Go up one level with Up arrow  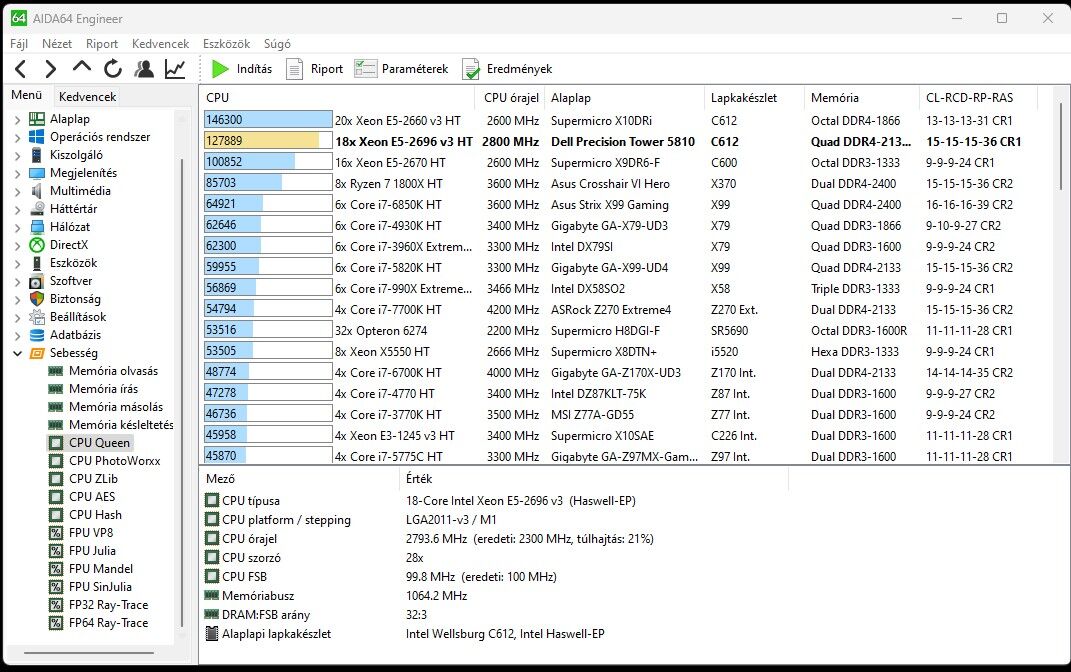[x=81, y=67]
